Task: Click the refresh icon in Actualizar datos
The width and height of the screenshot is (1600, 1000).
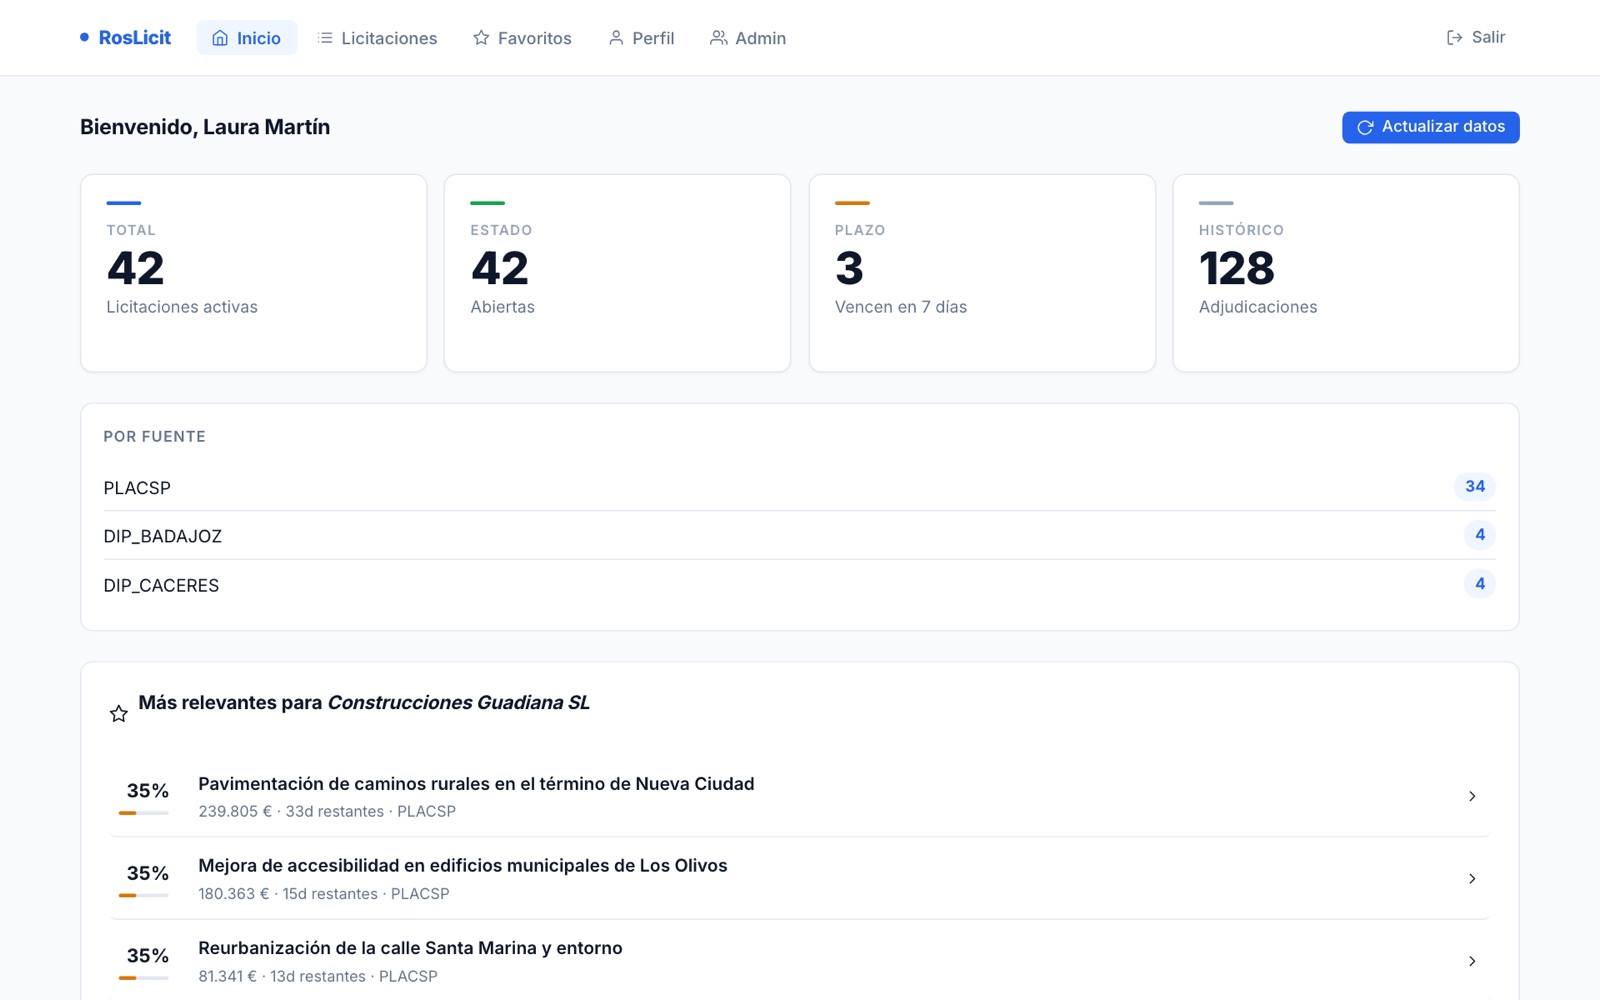Action: click(1365, 127)
